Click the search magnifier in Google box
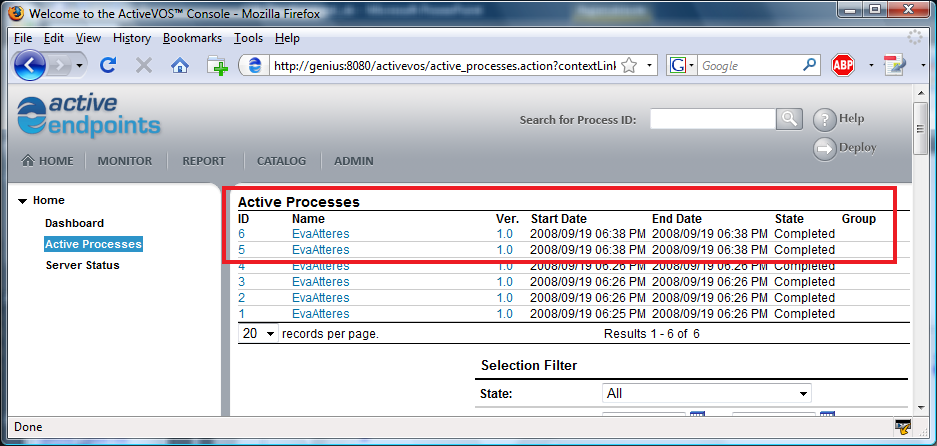937x446 pixels. pyautogui.click(x=810, y=65)
